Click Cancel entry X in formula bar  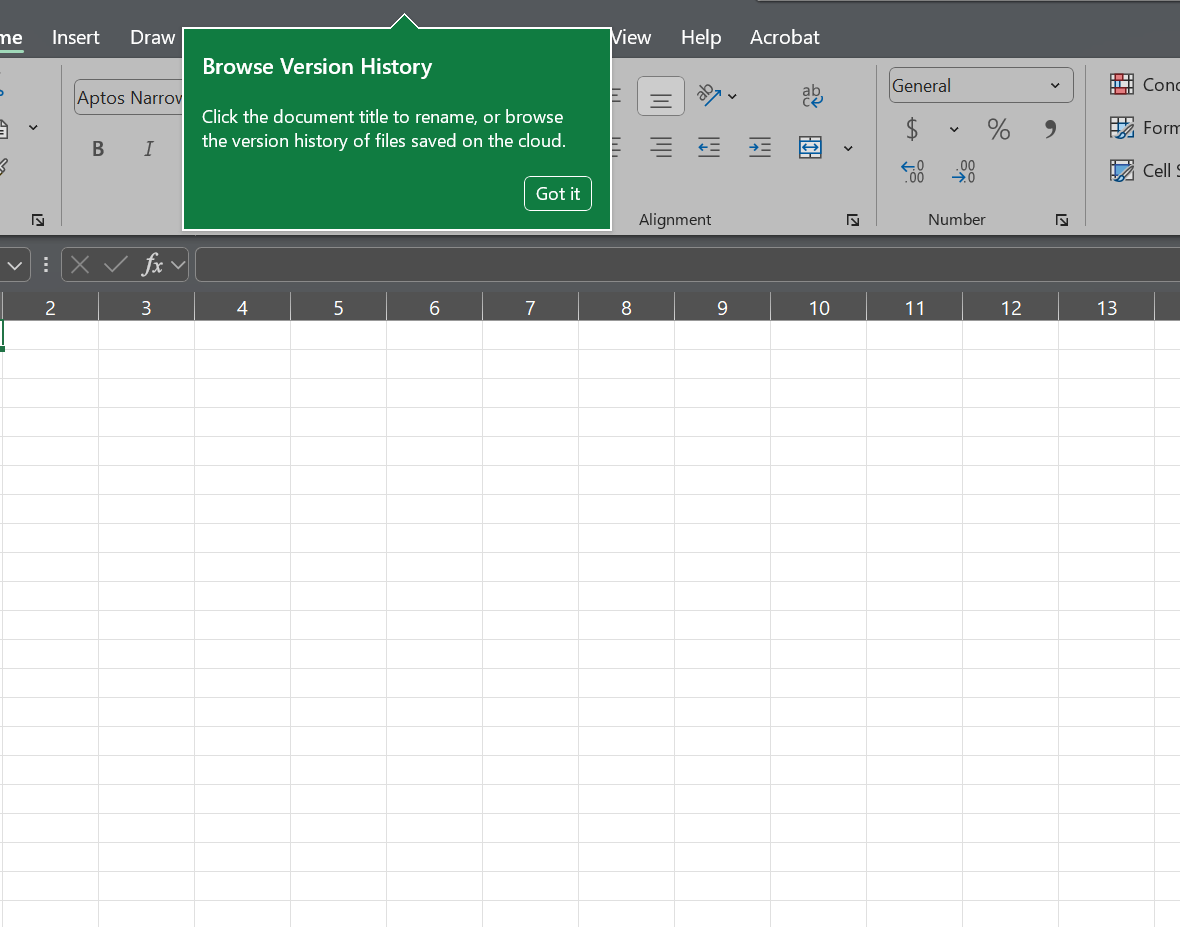pos(80,265)
